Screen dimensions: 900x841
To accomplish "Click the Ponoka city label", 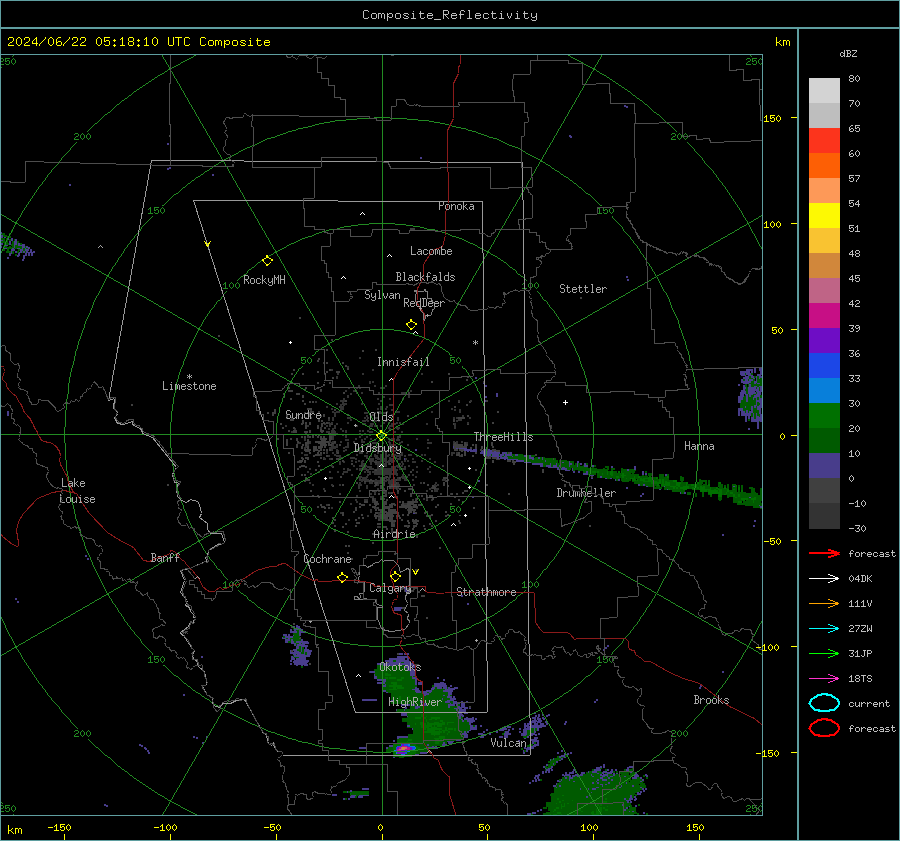I will (x=456, y=206).
